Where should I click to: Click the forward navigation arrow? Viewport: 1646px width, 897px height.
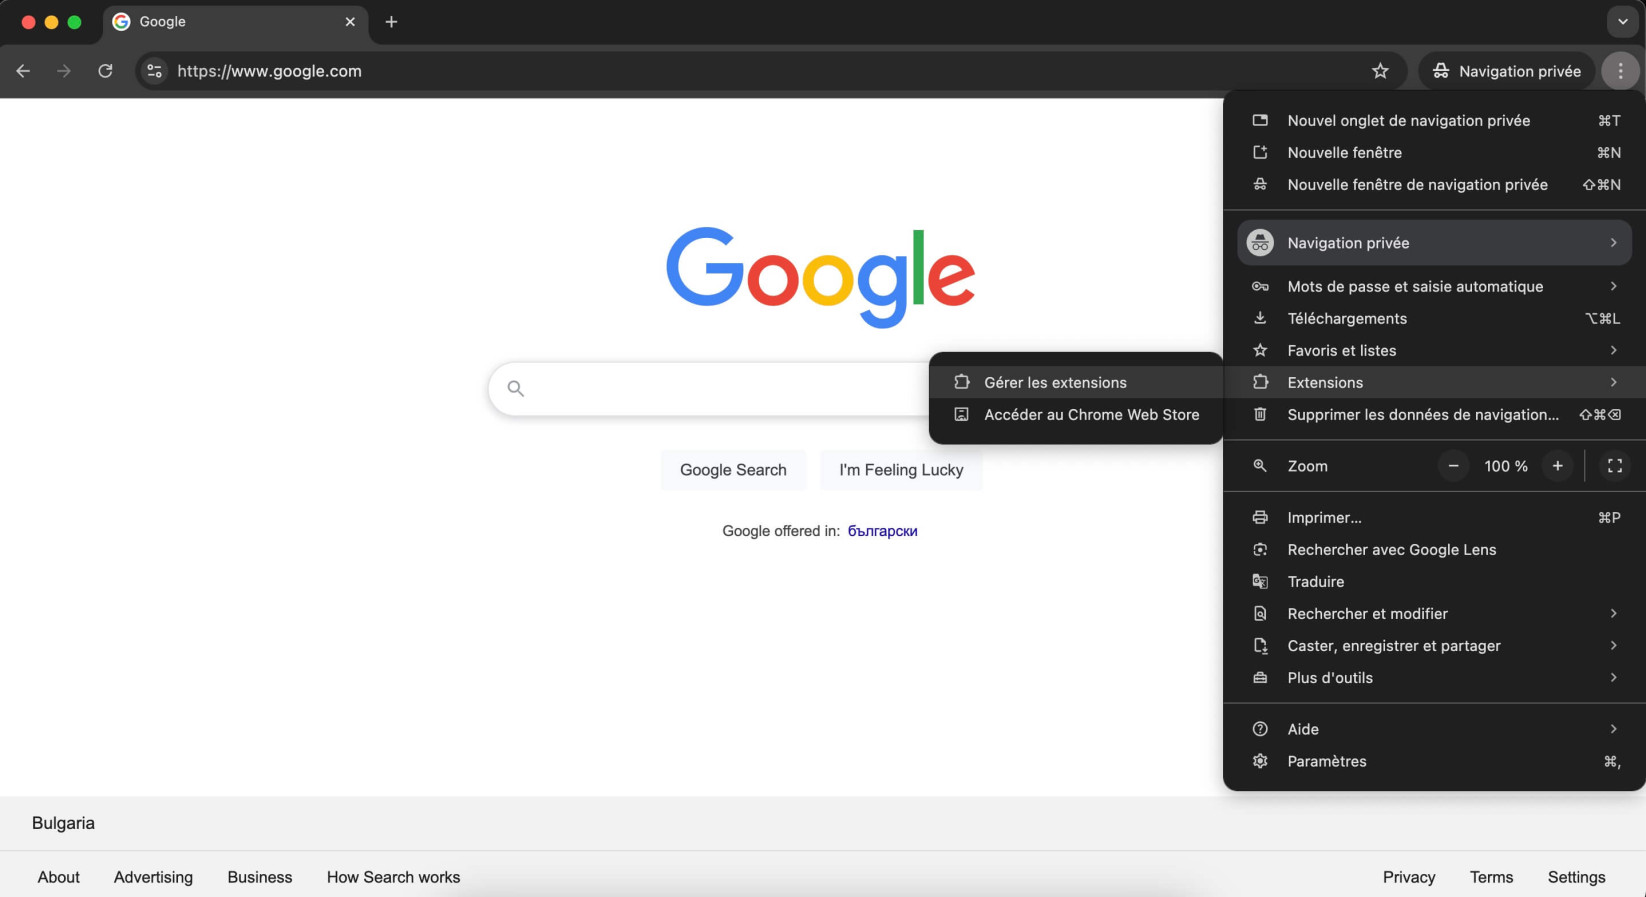(x=64, y=71)
